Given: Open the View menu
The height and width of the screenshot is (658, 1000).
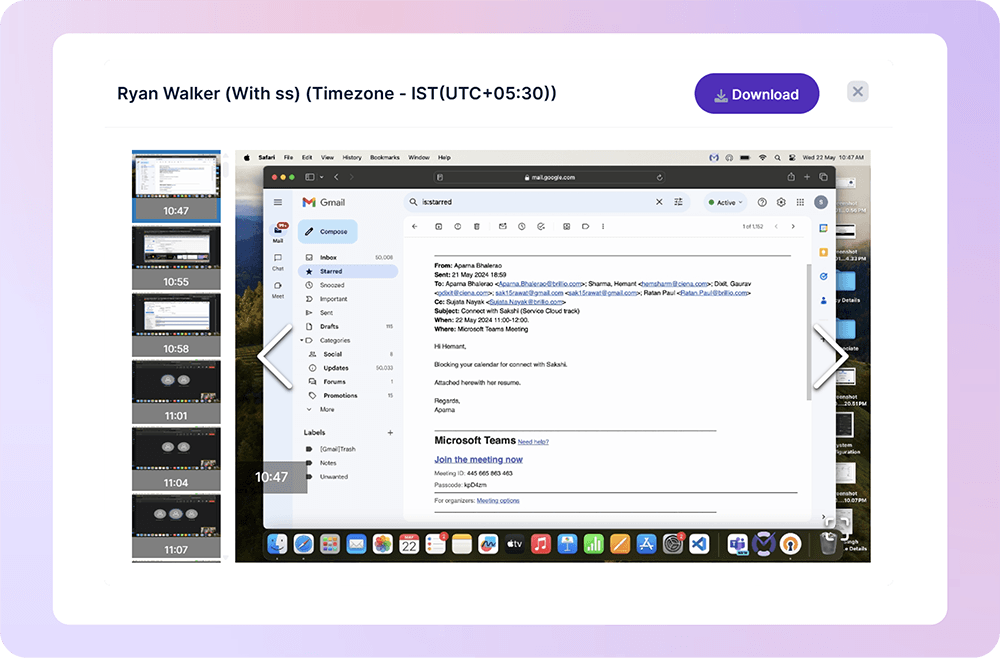Looking at the screenshot, I should (327, 157).
